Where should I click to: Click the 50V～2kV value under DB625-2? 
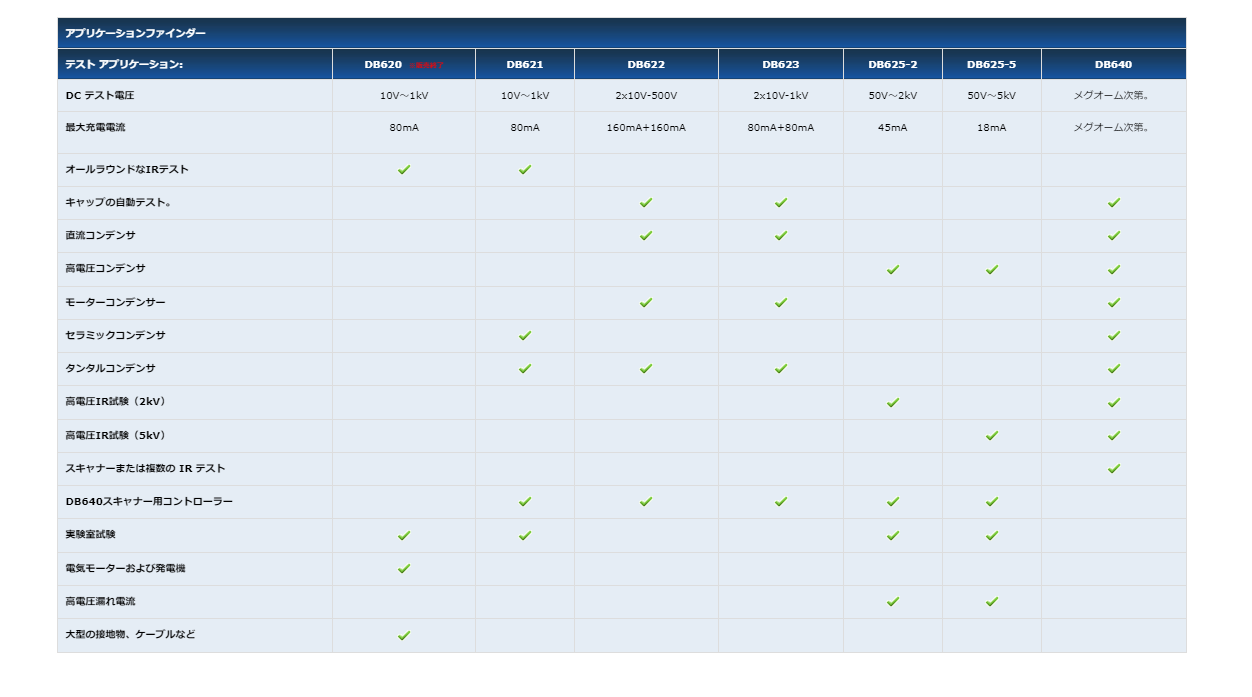coord(893,96)
